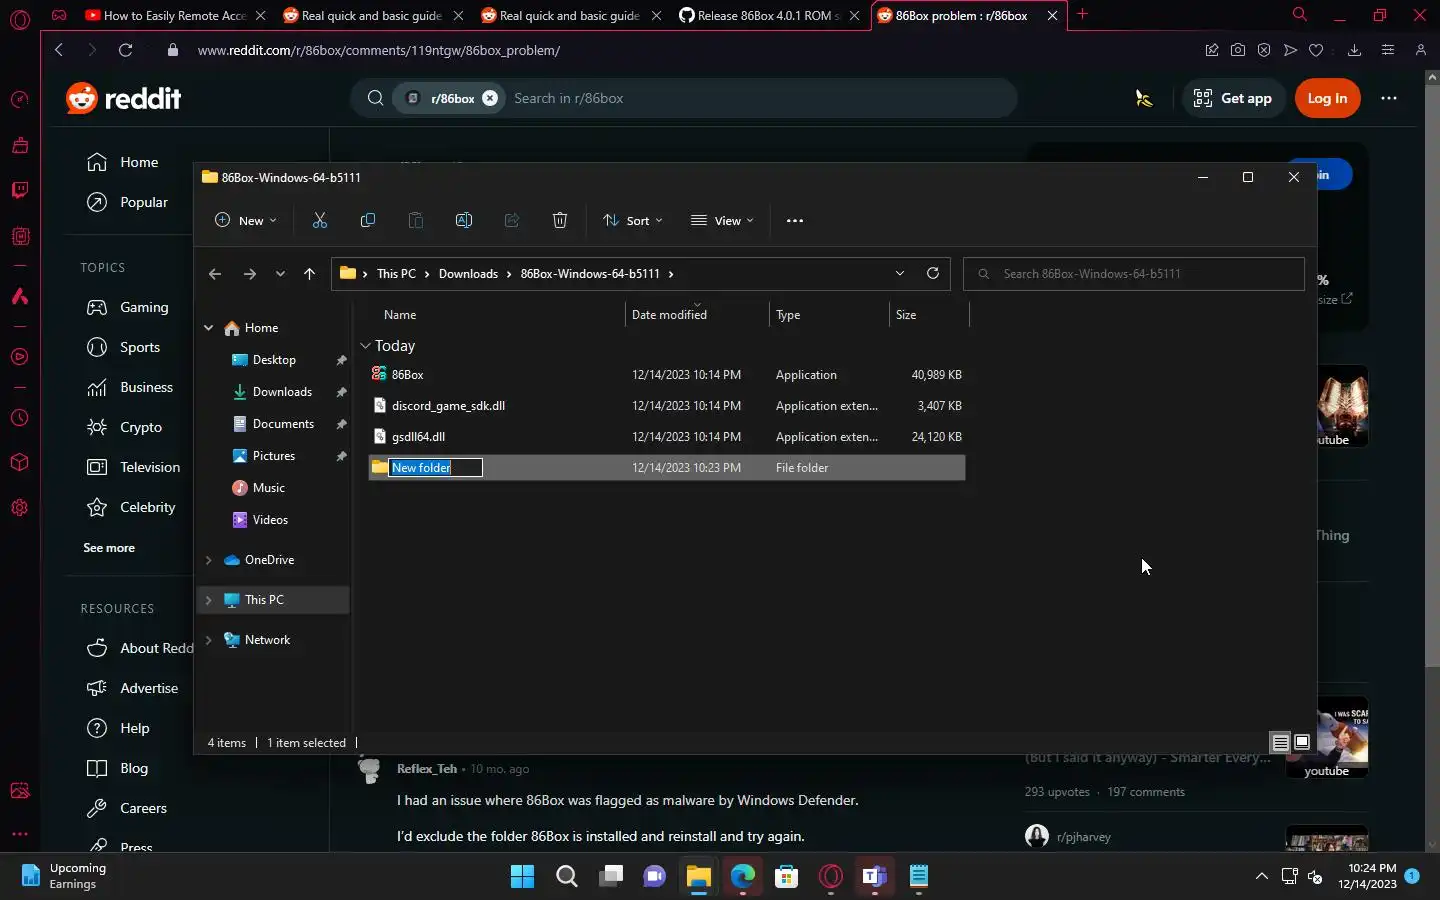The height and width of the screenshot is (900, 1440).
Task: Go forward in File Explorer
Action: pyautogui.click(x=250, y=274)
